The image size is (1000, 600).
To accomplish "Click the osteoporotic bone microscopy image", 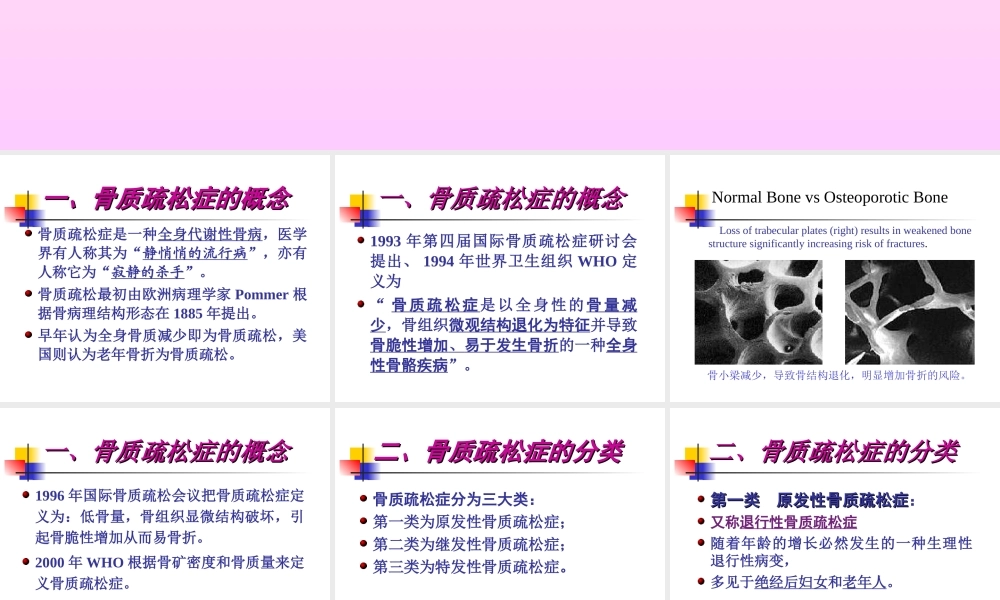I will [909, 311].
